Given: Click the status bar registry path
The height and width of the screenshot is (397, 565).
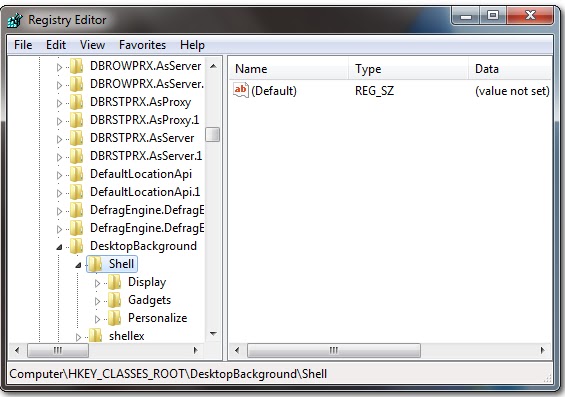Looking at the screenshot, I should (x=168, y=374).
